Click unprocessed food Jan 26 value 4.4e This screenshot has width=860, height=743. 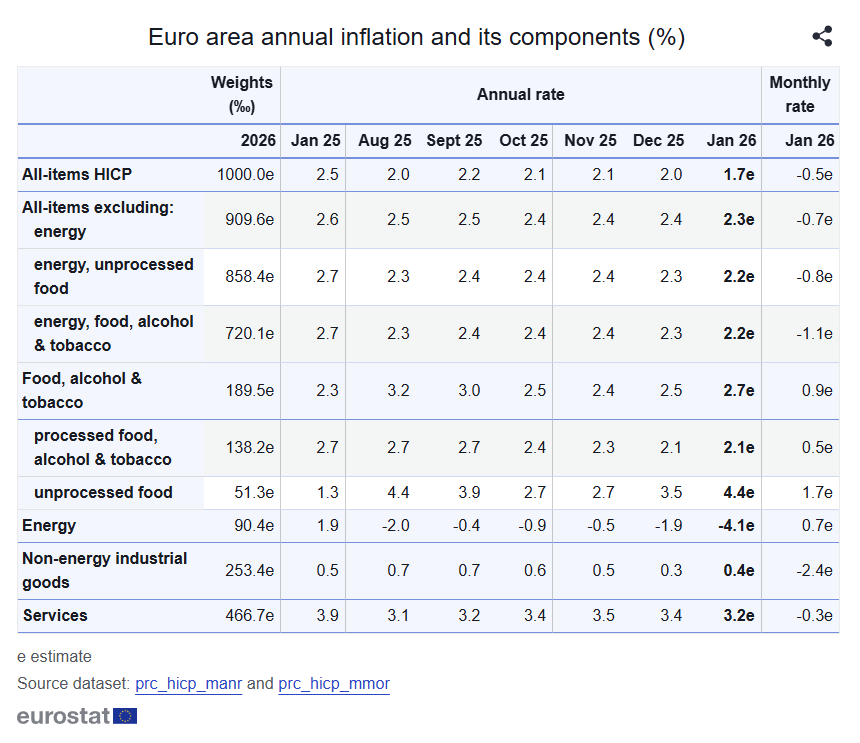pyautogui.click(x=738, y=492)
